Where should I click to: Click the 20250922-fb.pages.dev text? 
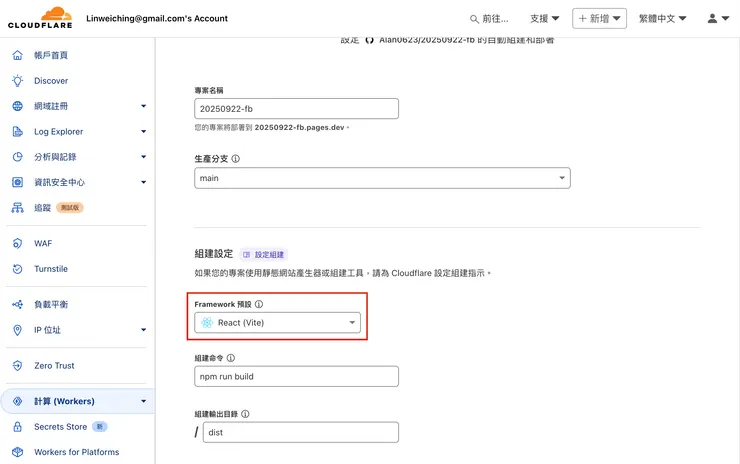tap(299, 127)
